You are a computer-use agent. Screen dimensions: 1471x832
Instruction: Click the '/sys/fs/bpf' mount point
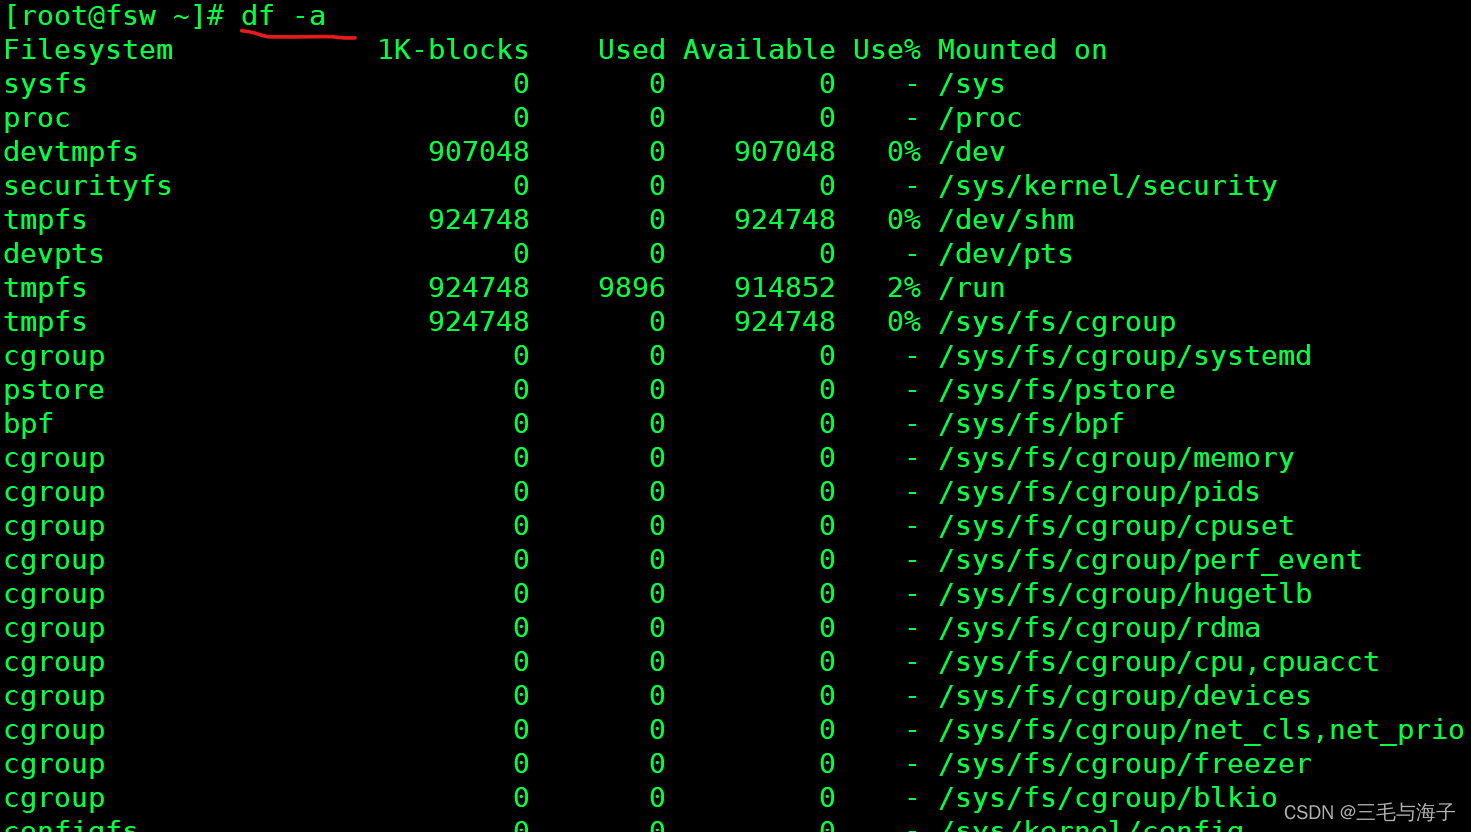tap(1031, 424)
